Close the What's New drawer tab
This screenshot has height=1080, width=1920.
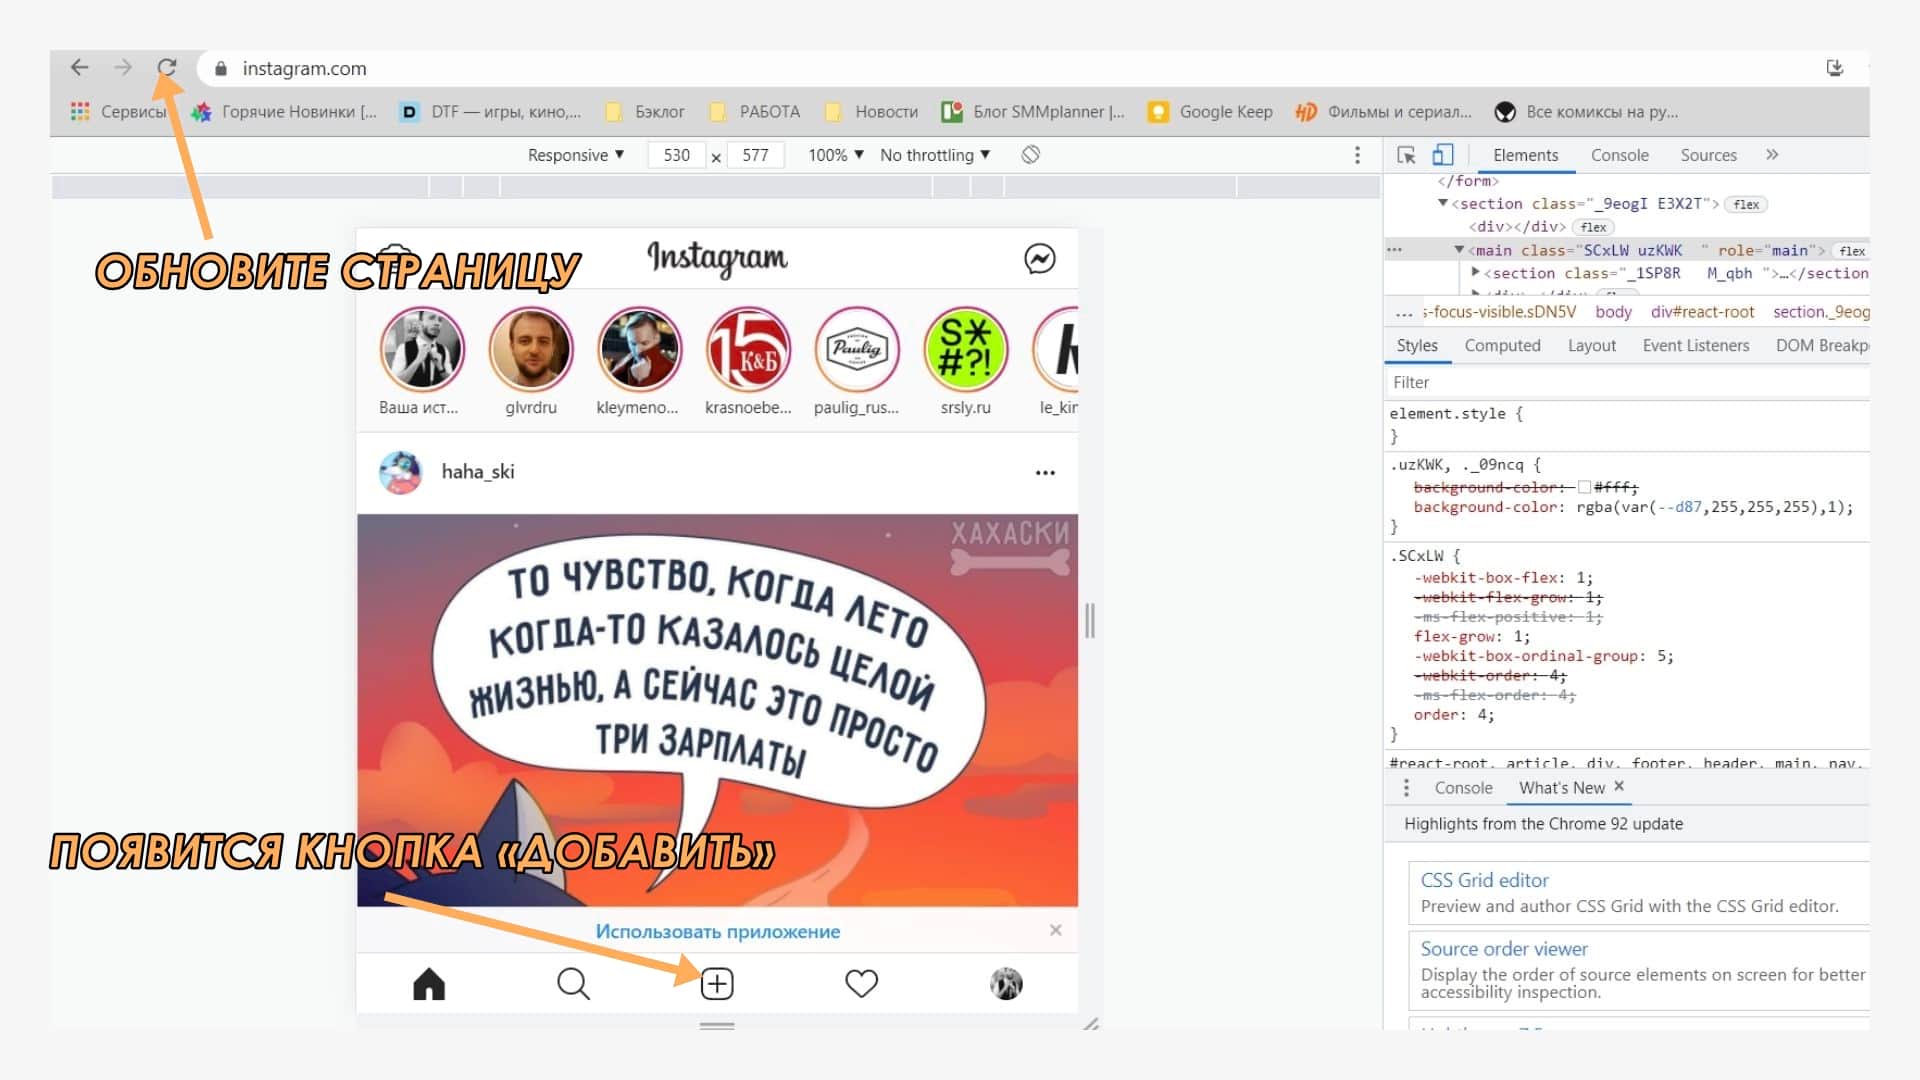(x=1619, y=786)
